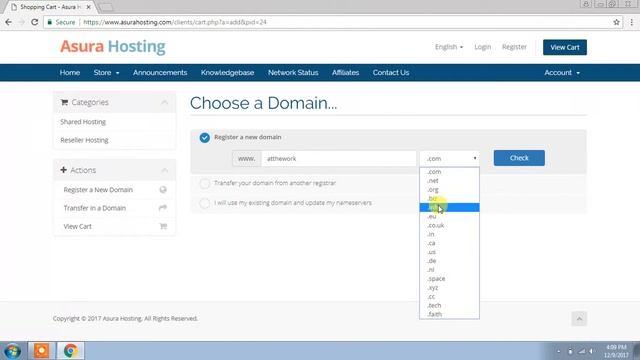Viewport: 640px width, 360px height.
Task: Choose .cc in the extension list
Action: [x=449, y=297]
